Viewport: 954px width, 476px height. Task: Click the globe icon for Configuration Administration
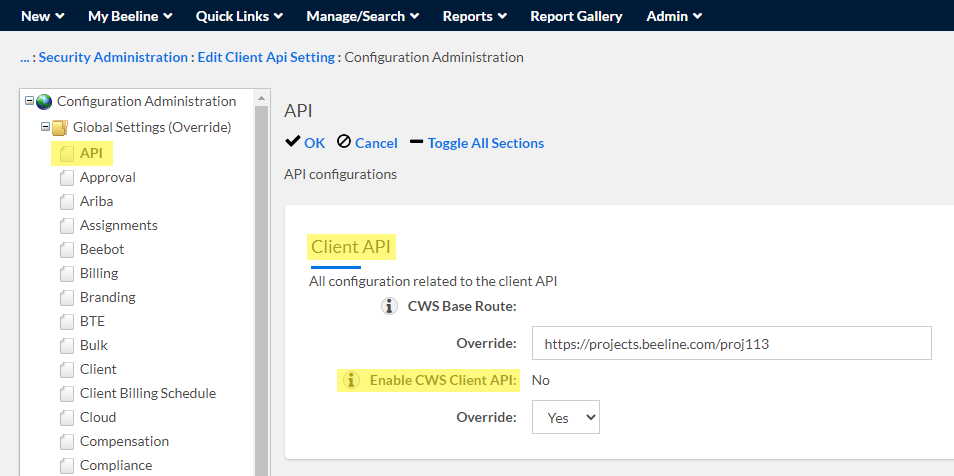pyautogui.click(x=44, y=102)
